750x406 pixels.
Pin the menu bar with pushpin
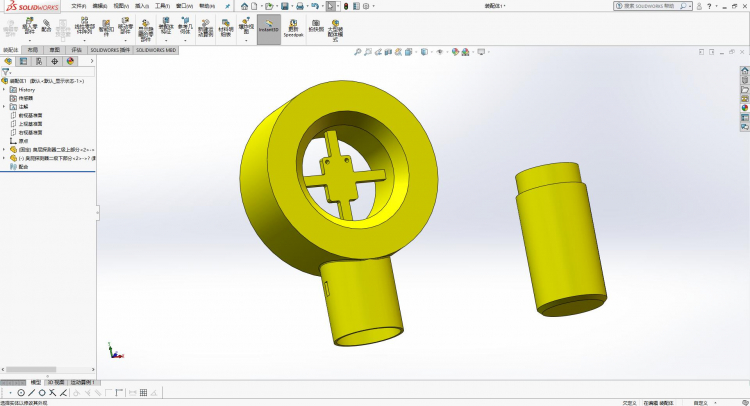pos(228,6)
